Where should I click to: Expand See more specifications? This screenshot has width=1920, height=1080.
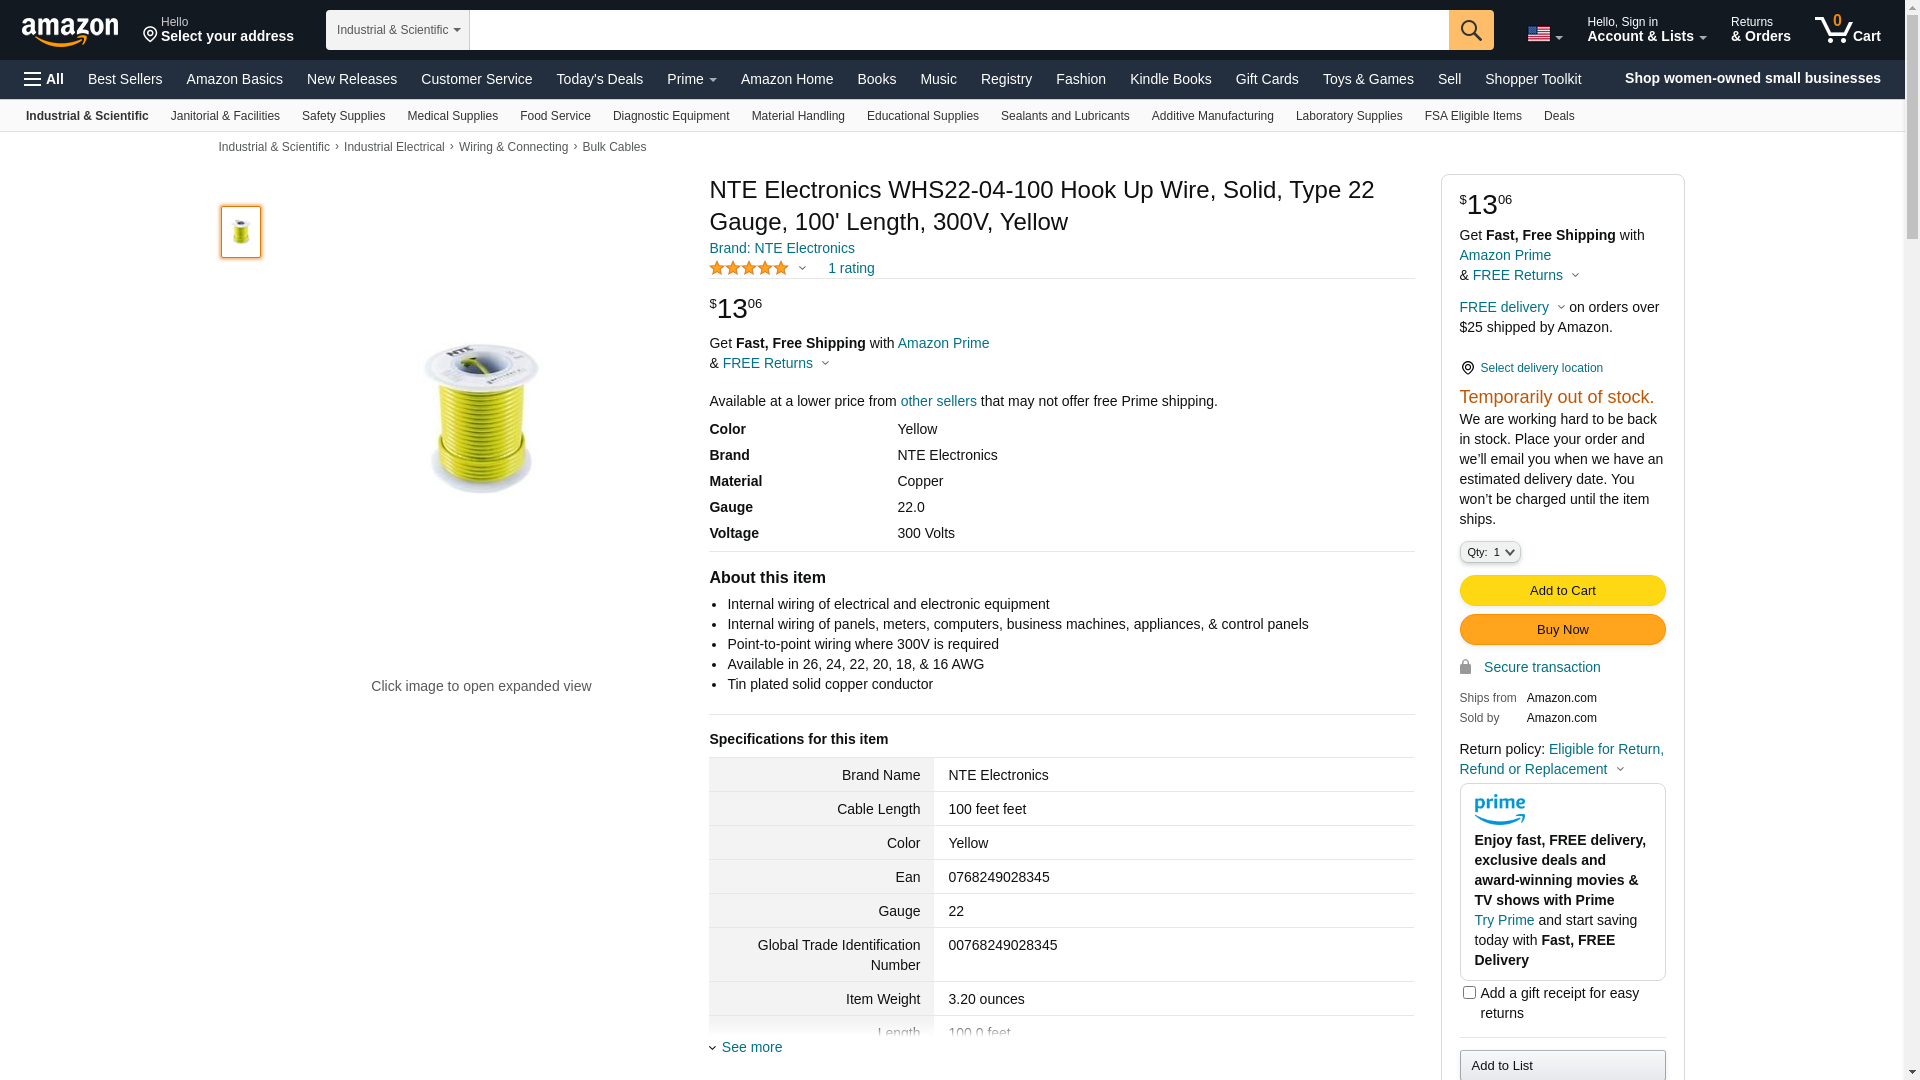point(751,1047)
